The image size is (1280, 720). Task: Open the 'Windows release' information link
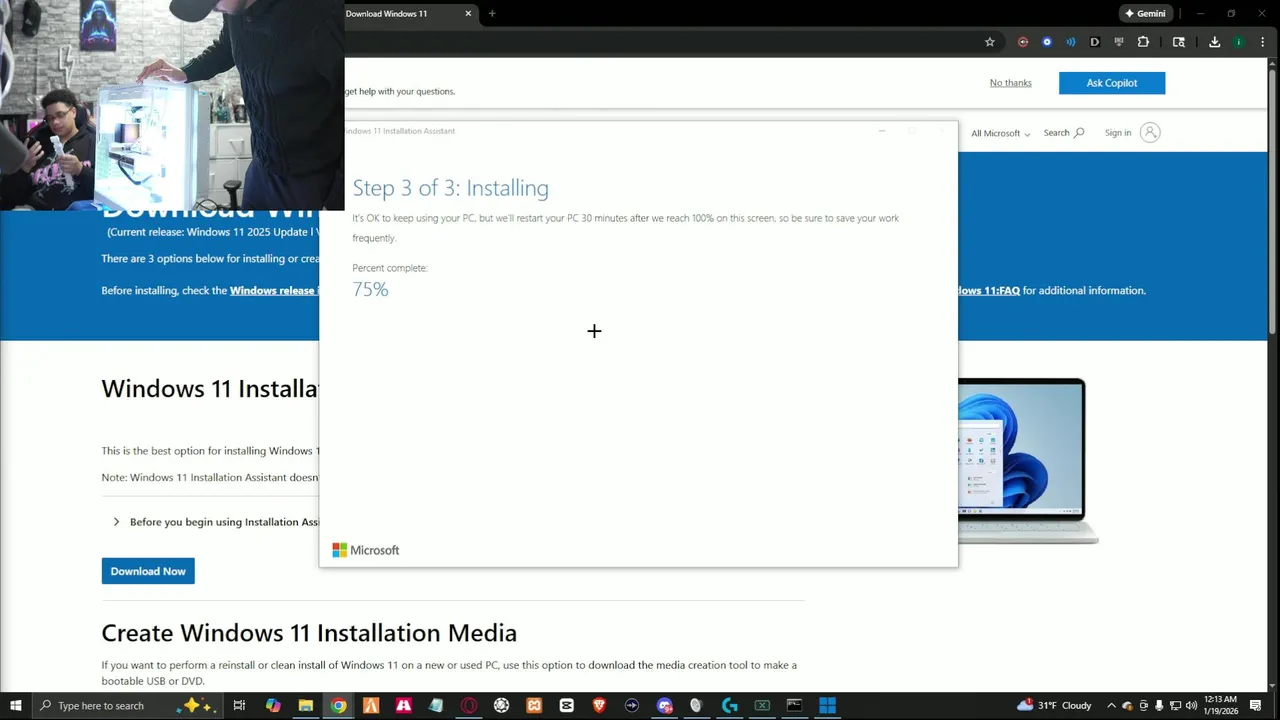point(274,291)
